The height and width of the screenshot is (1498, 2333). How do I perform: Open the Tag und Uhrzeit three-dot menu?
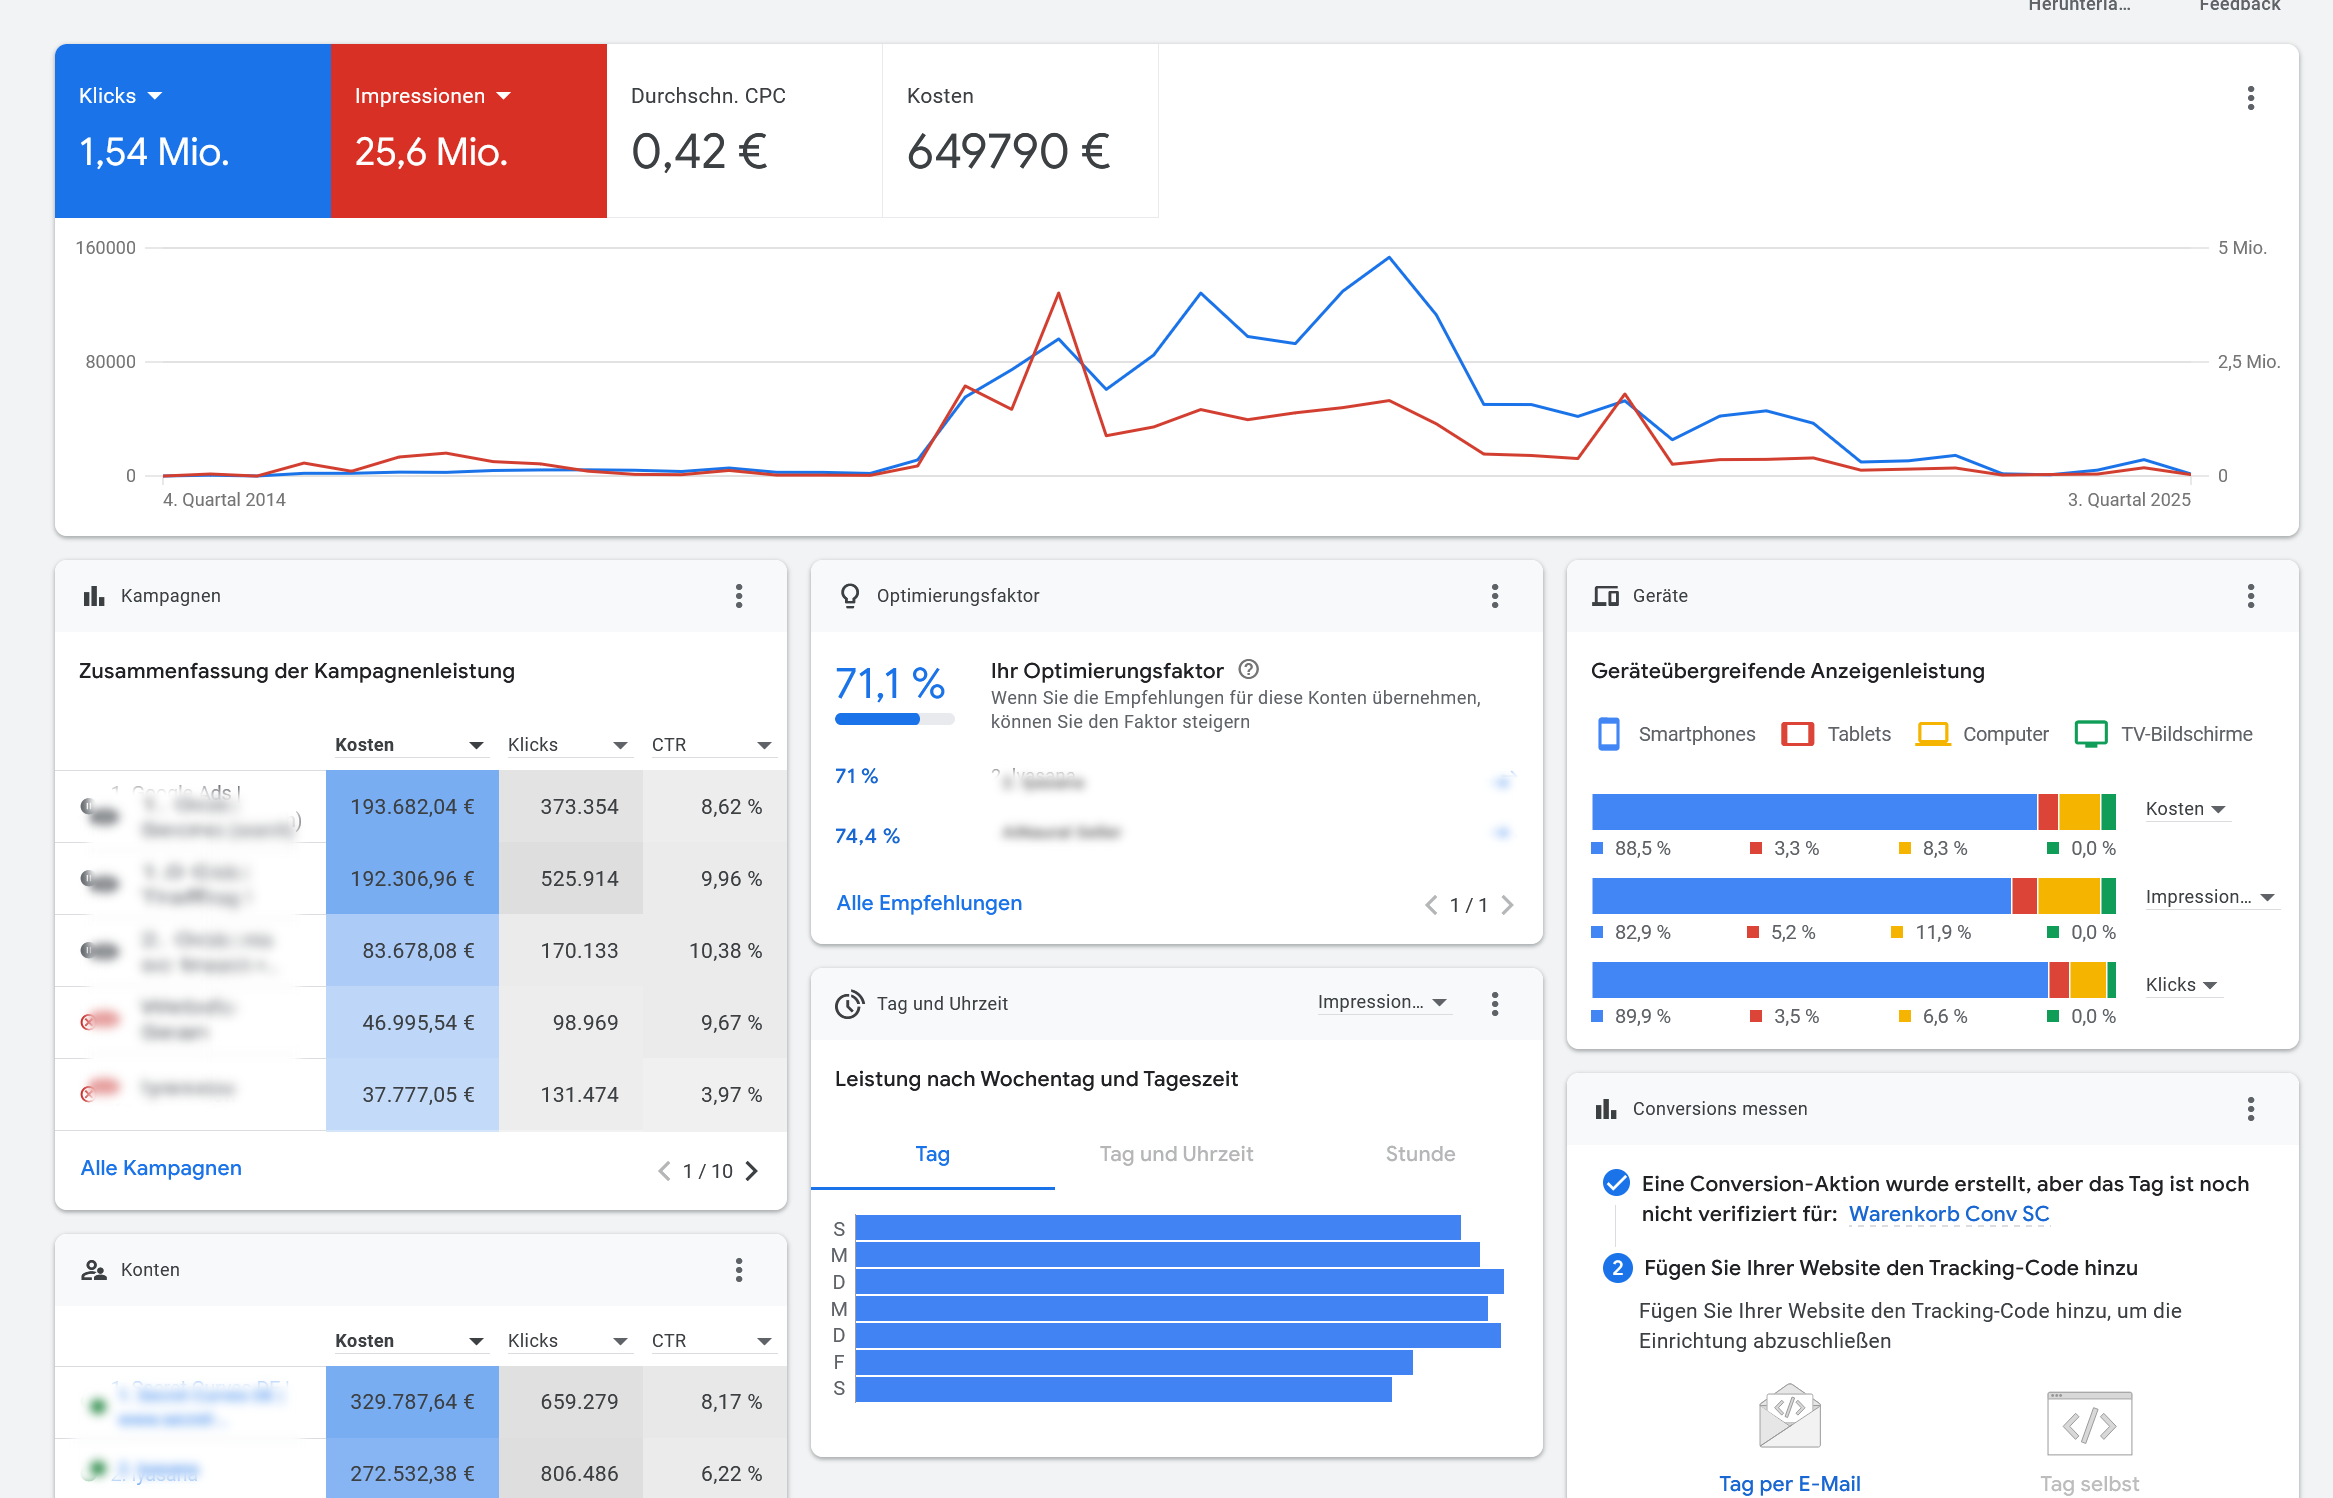click(x=1495, y=1003)
